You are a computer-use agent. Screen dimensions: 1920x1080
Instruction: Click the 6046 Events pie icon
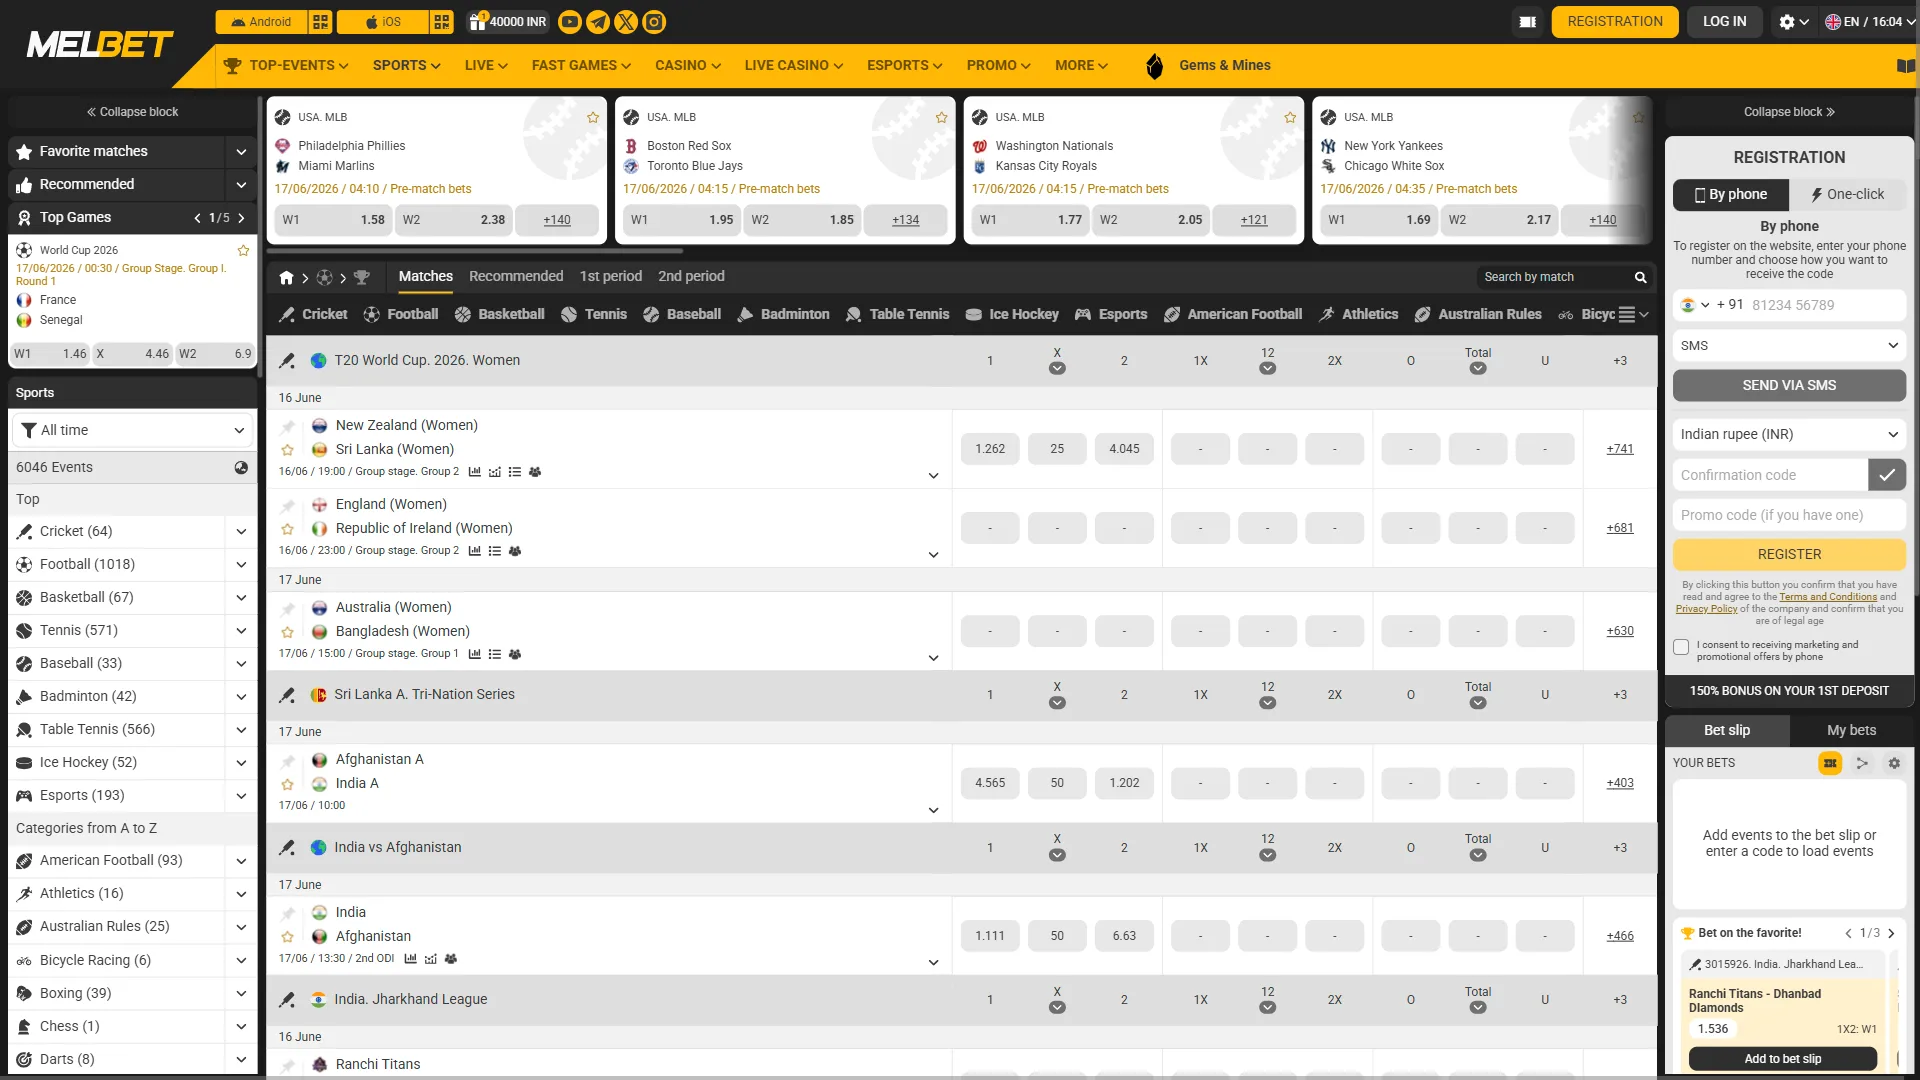click(x=241, y=468)
